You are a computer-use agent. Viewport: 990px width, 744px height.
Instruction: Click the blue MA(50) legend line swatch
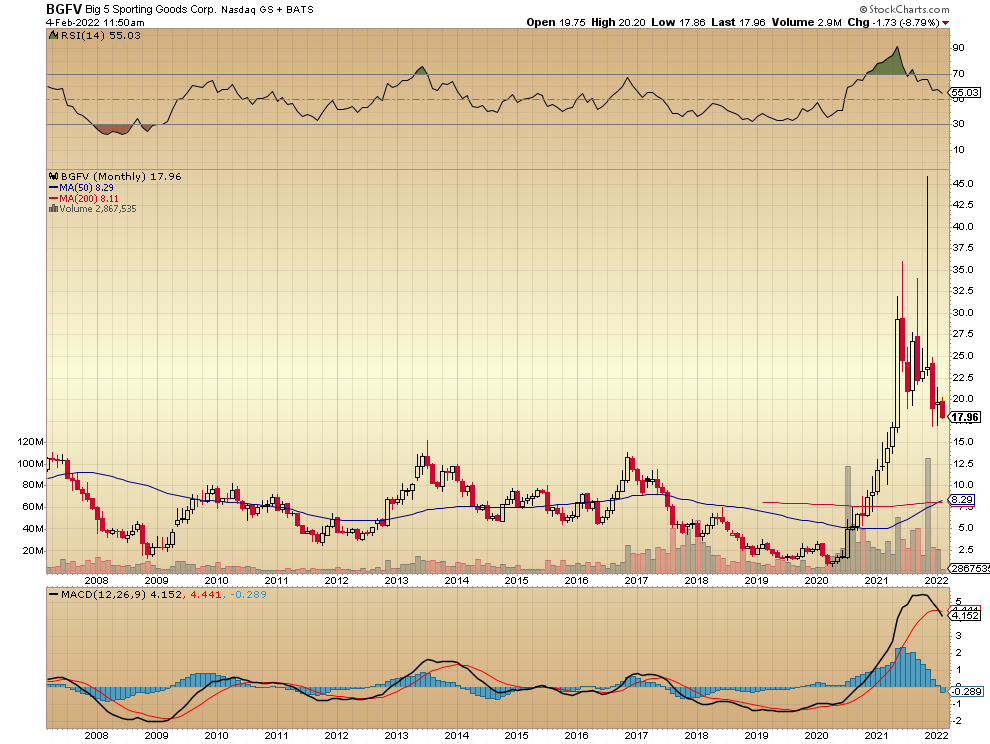pyautogui.click(x=54, y=188)
